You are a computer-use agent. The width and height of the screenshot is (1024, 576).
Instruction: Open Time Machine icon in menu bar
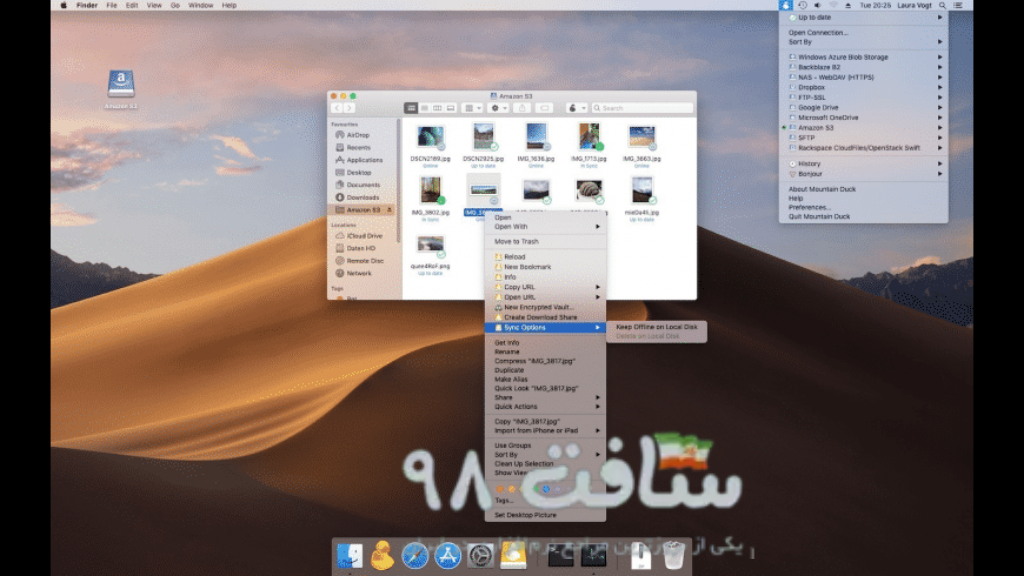coord(803,5)
